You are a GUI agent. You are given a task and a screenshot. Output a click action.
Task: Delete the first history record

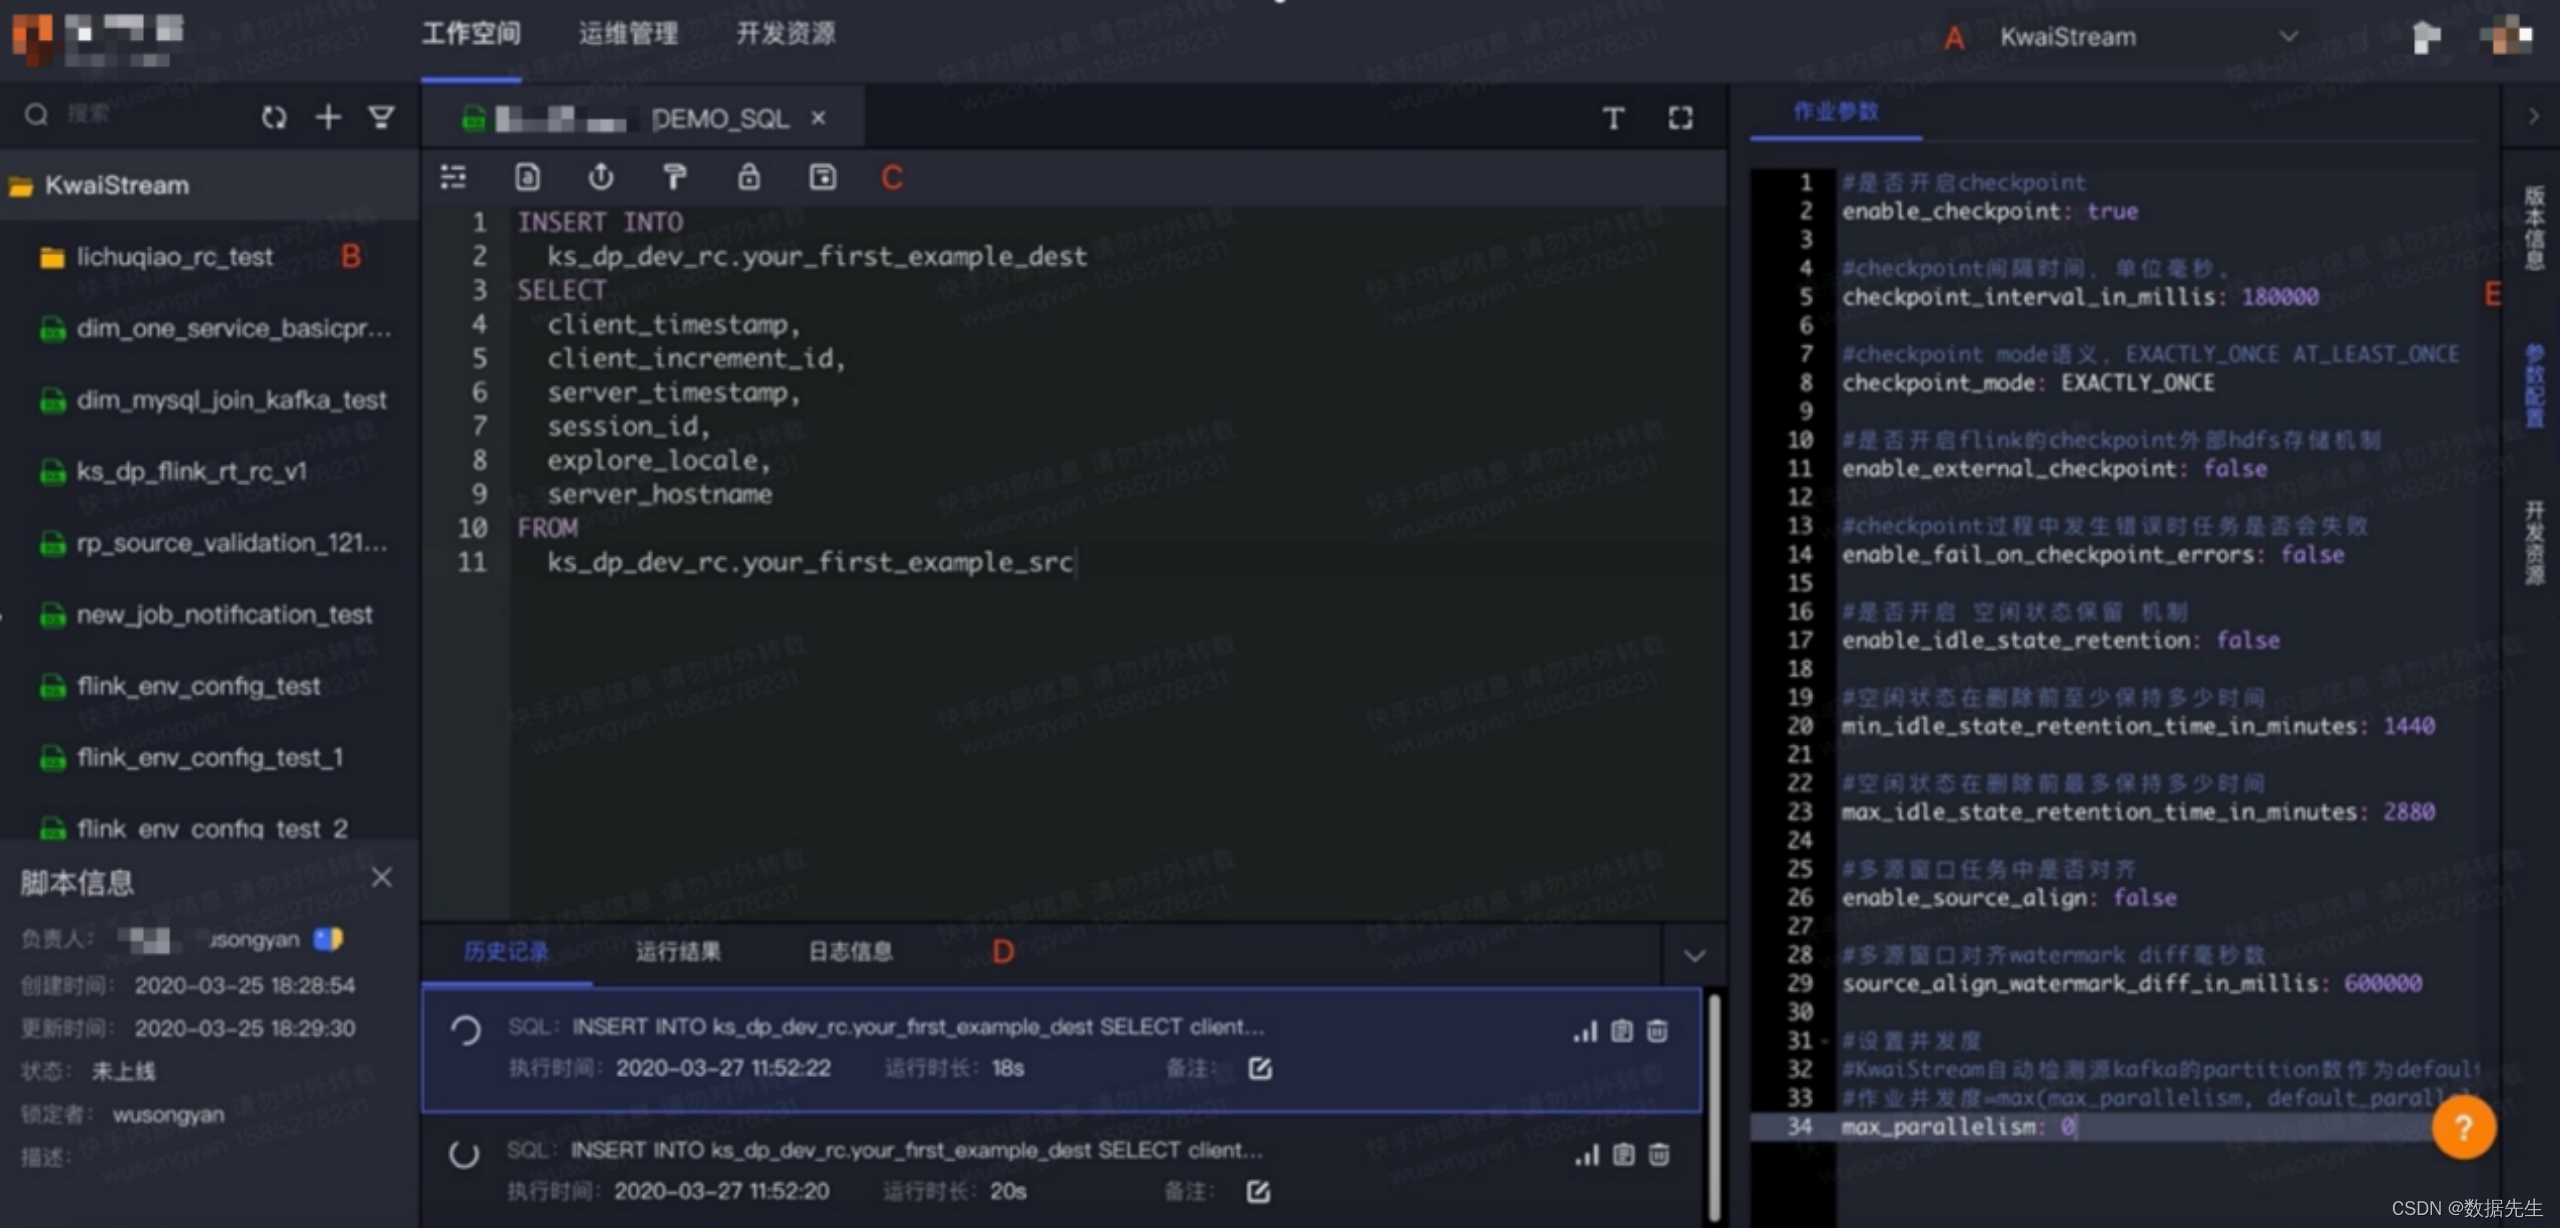pos(1657,1031)
